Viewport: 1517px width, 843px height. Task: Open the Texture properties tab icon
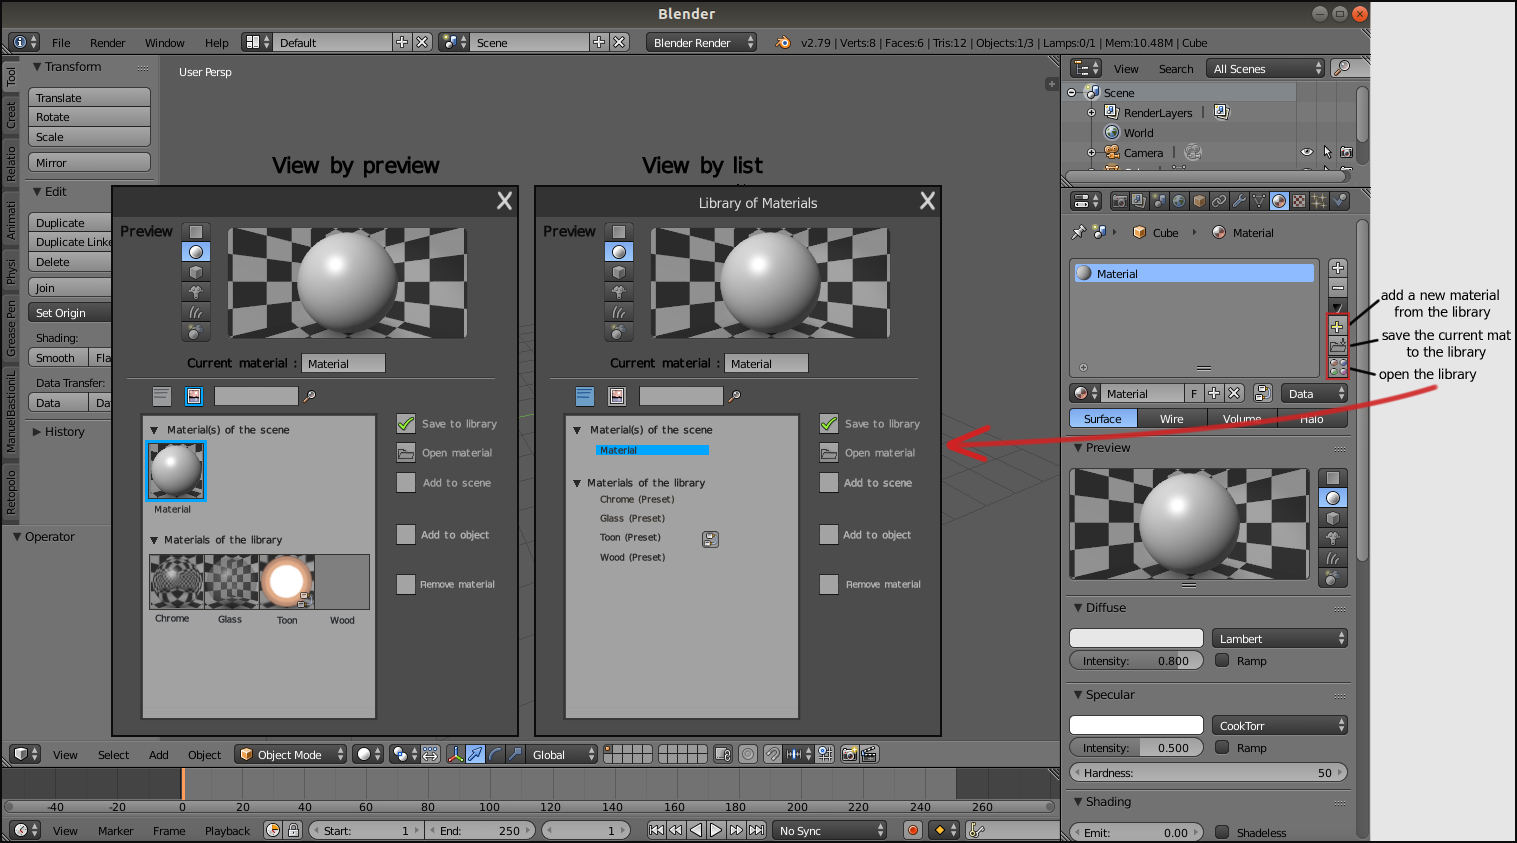pos(1299,201)
